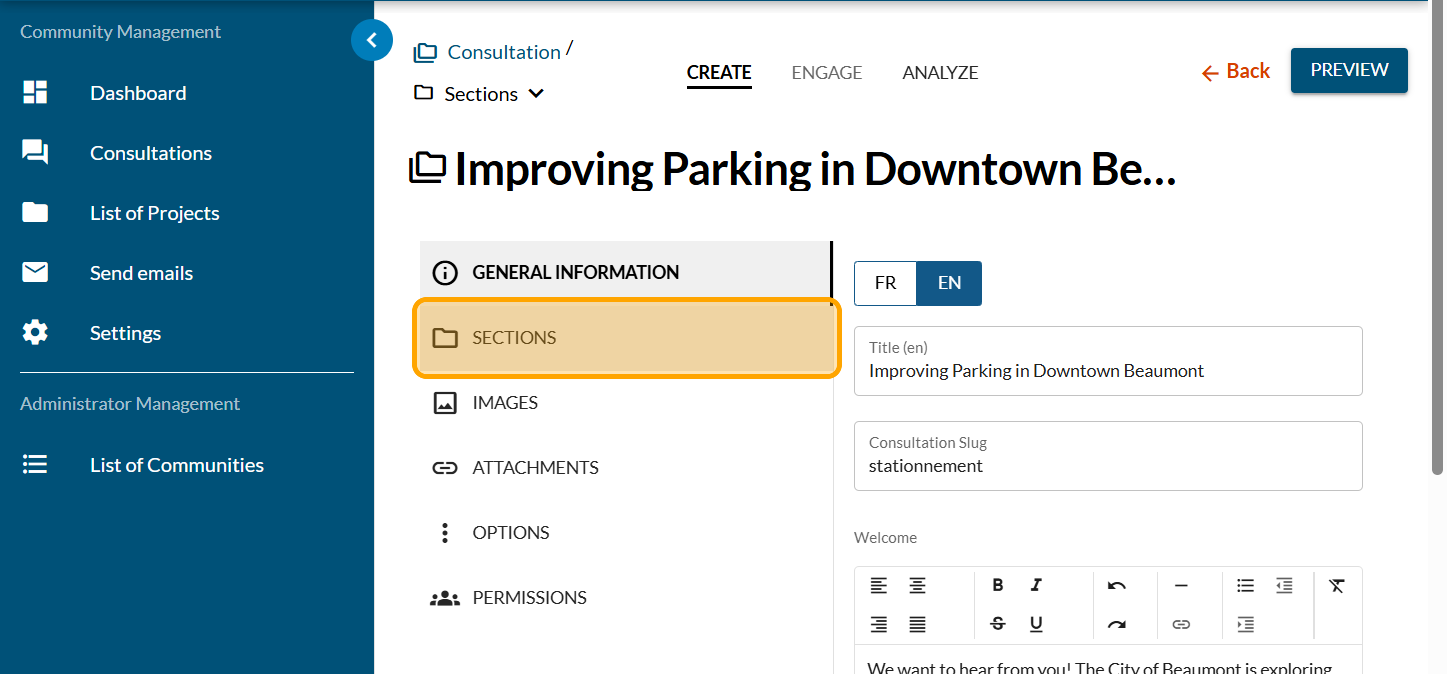
Task: Switch language to FR
Action: point(885,283)
